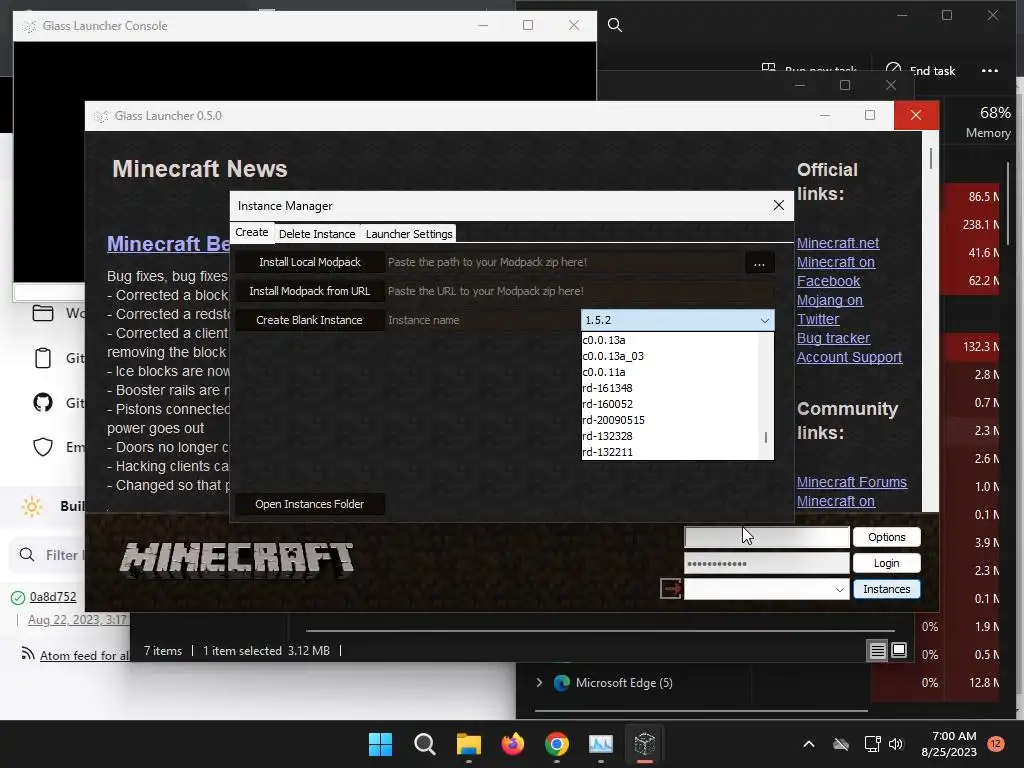Open the notification badge showing 12
Screen dimensions: 1024x768
995,744
